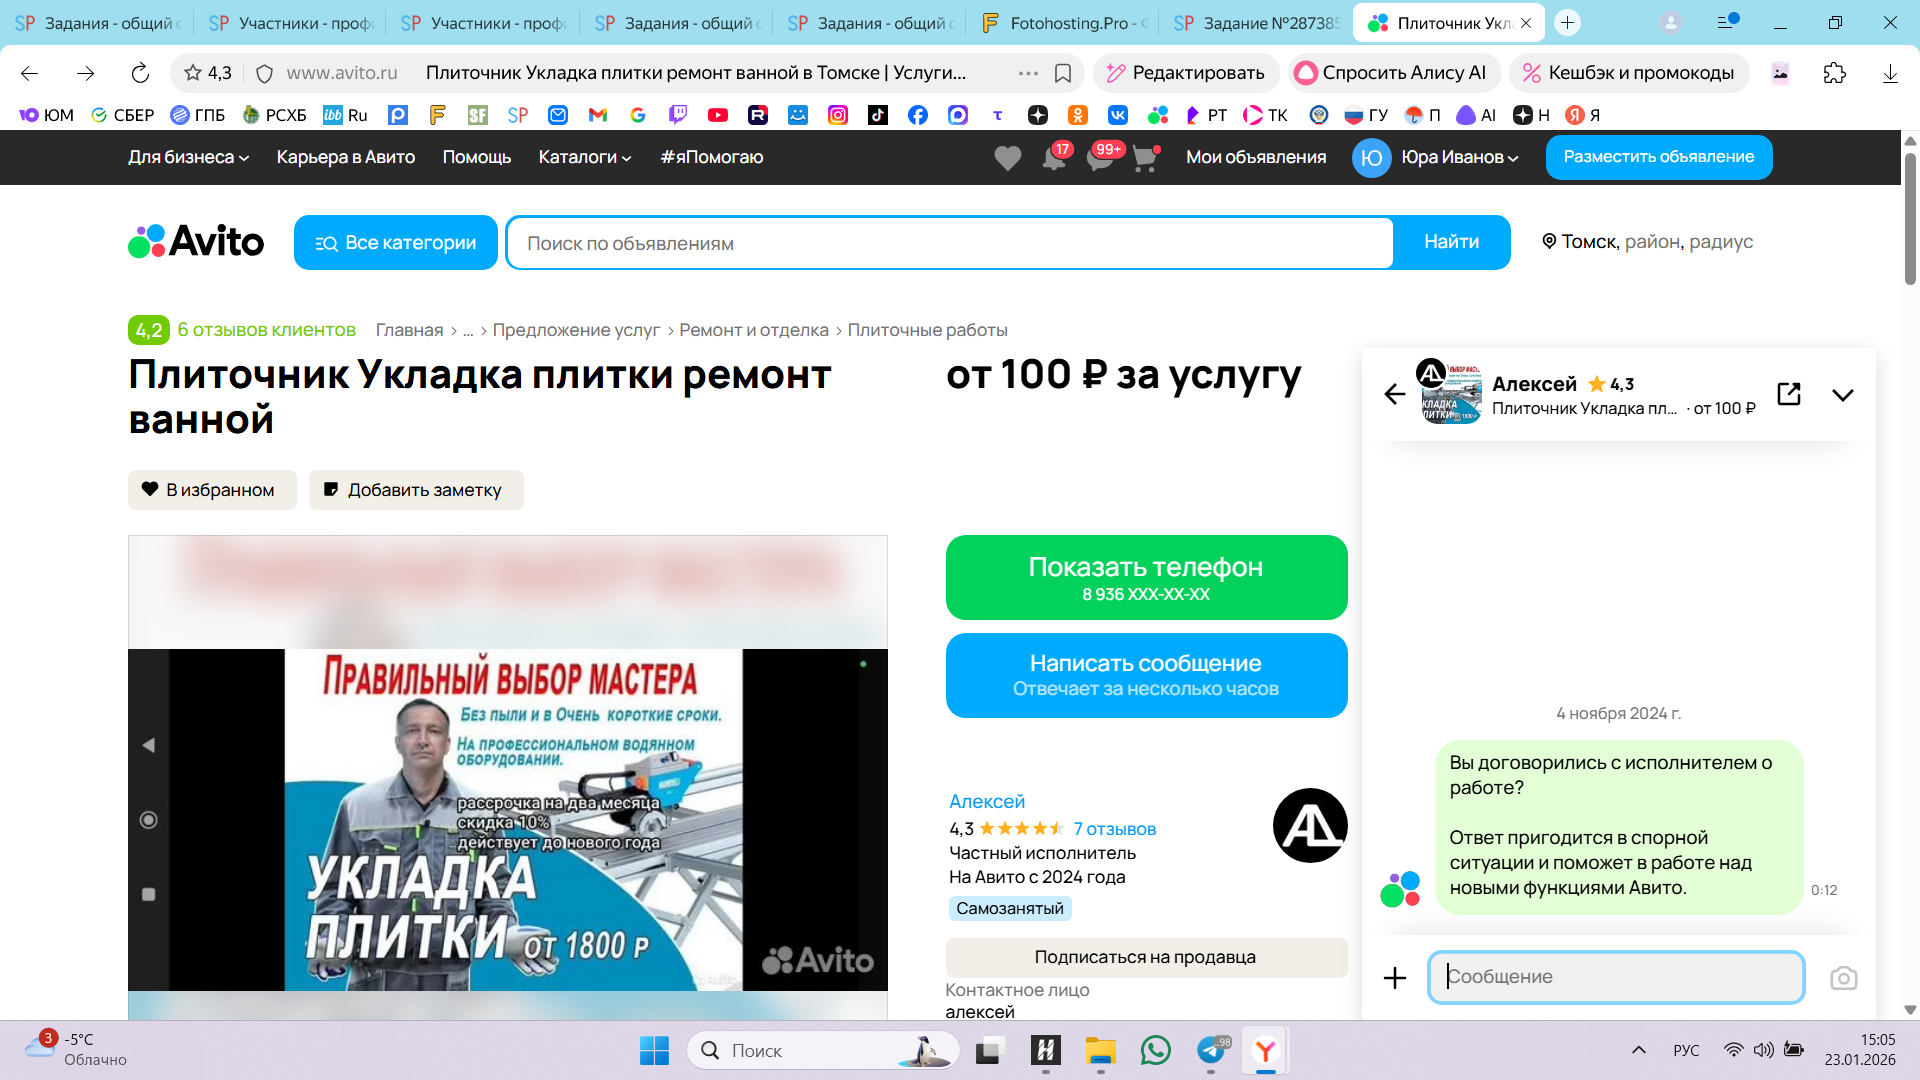Click the search field 'Поиск по объявлениям'
The image size is (1920, 1080).
950,243
